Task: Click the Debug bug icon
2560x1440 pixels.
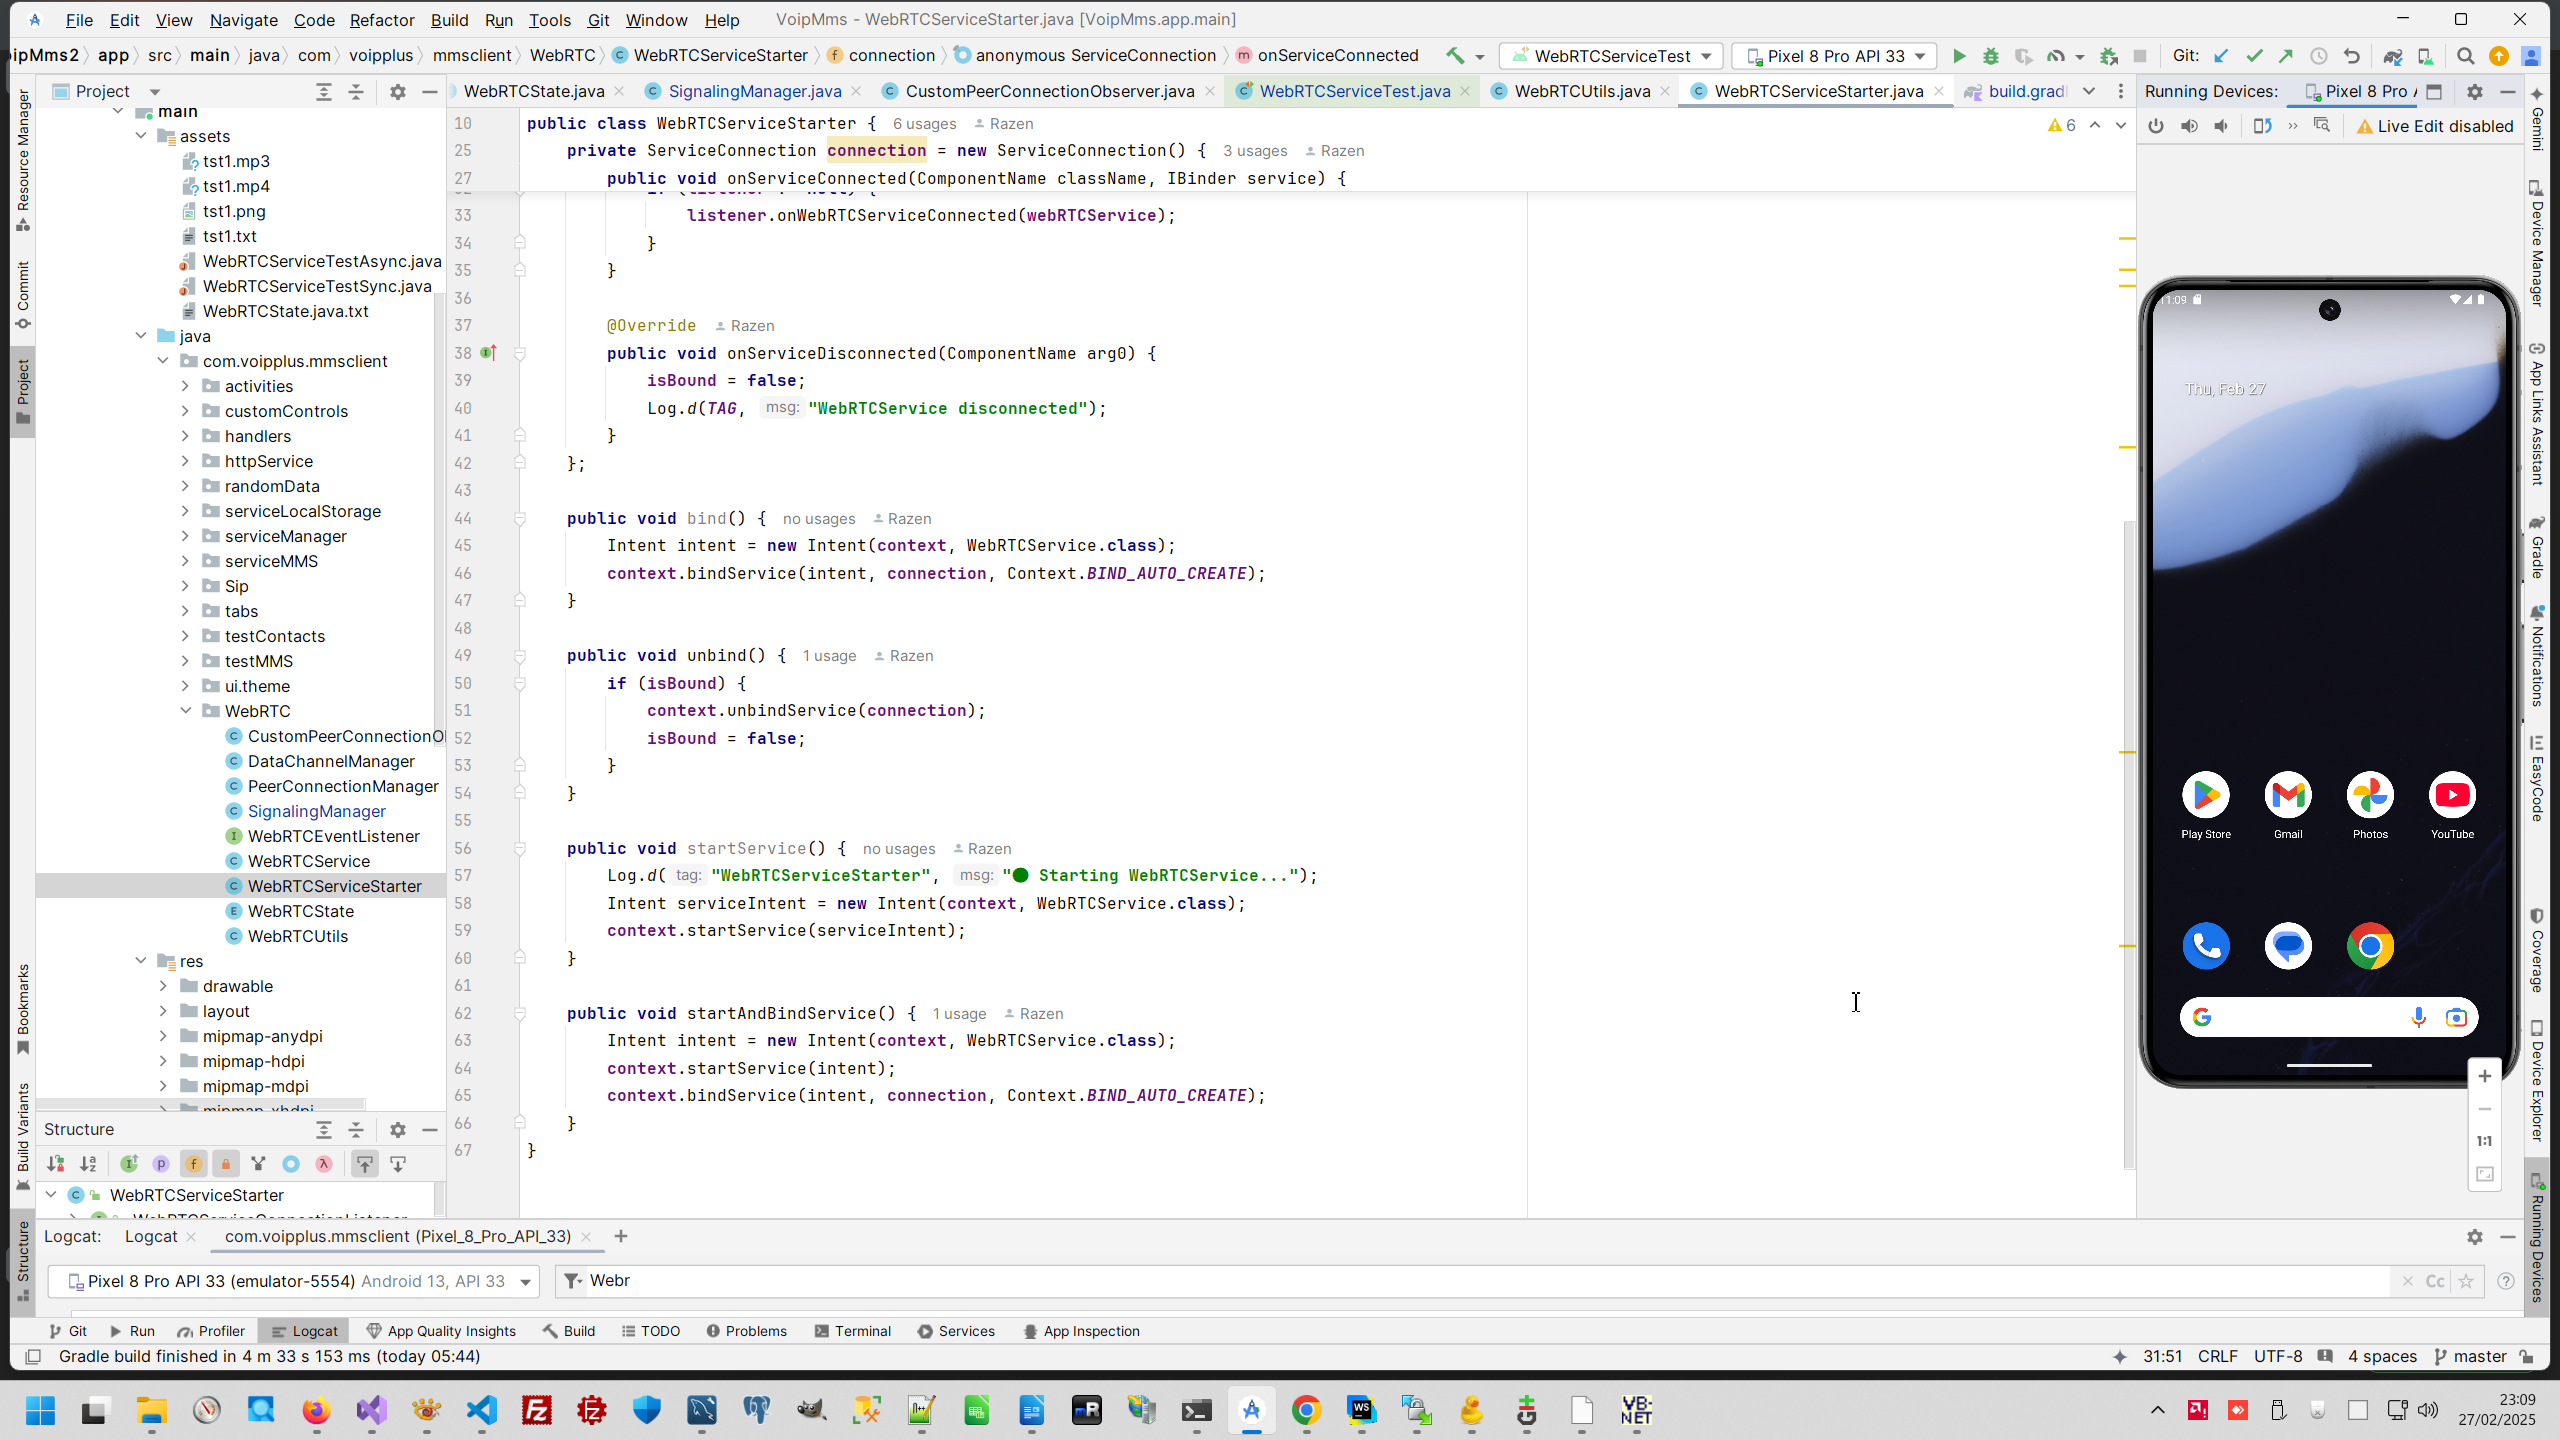Action: coord(1991,56)
